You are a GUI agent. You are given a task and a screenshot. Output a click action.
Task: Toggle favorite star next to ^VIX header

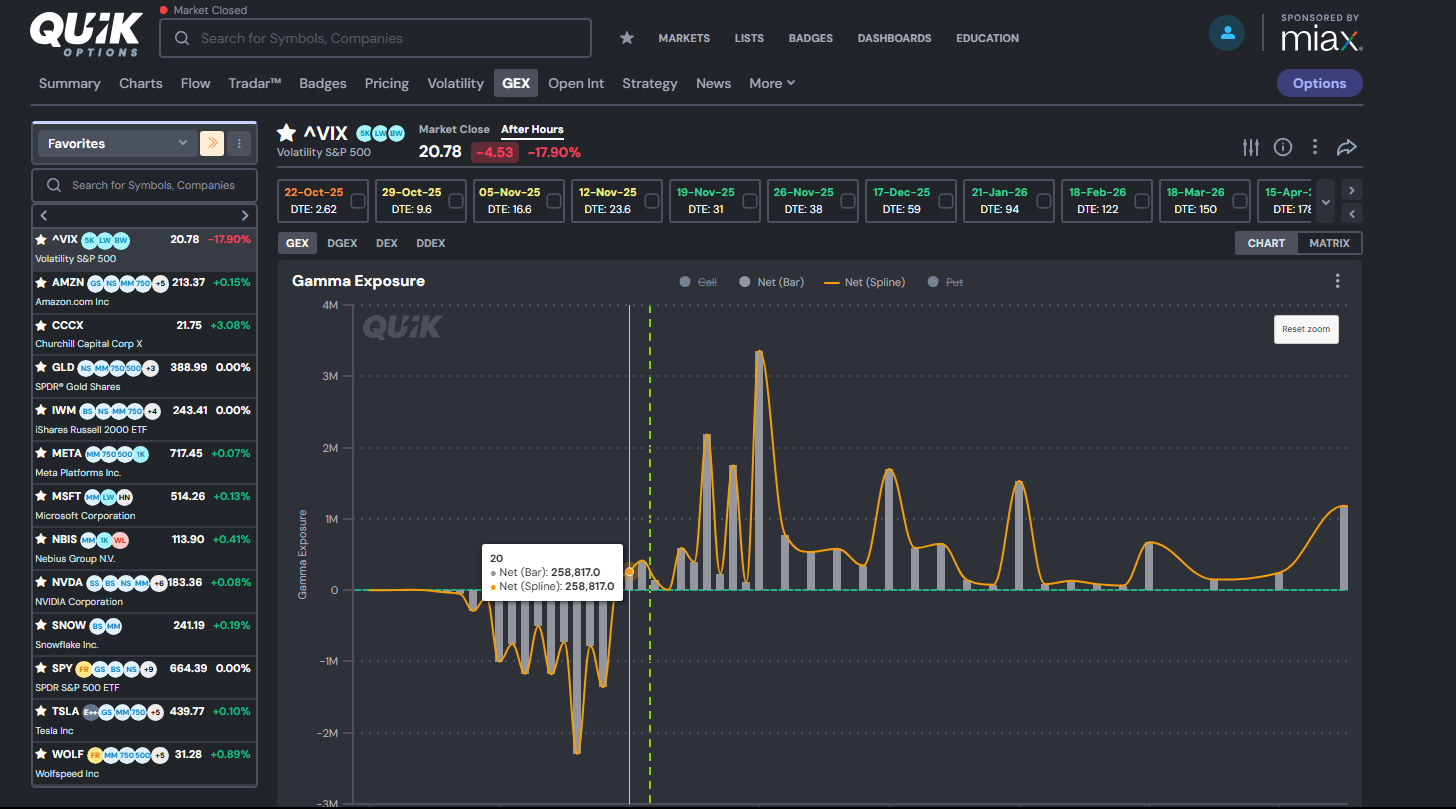[287, 133]
